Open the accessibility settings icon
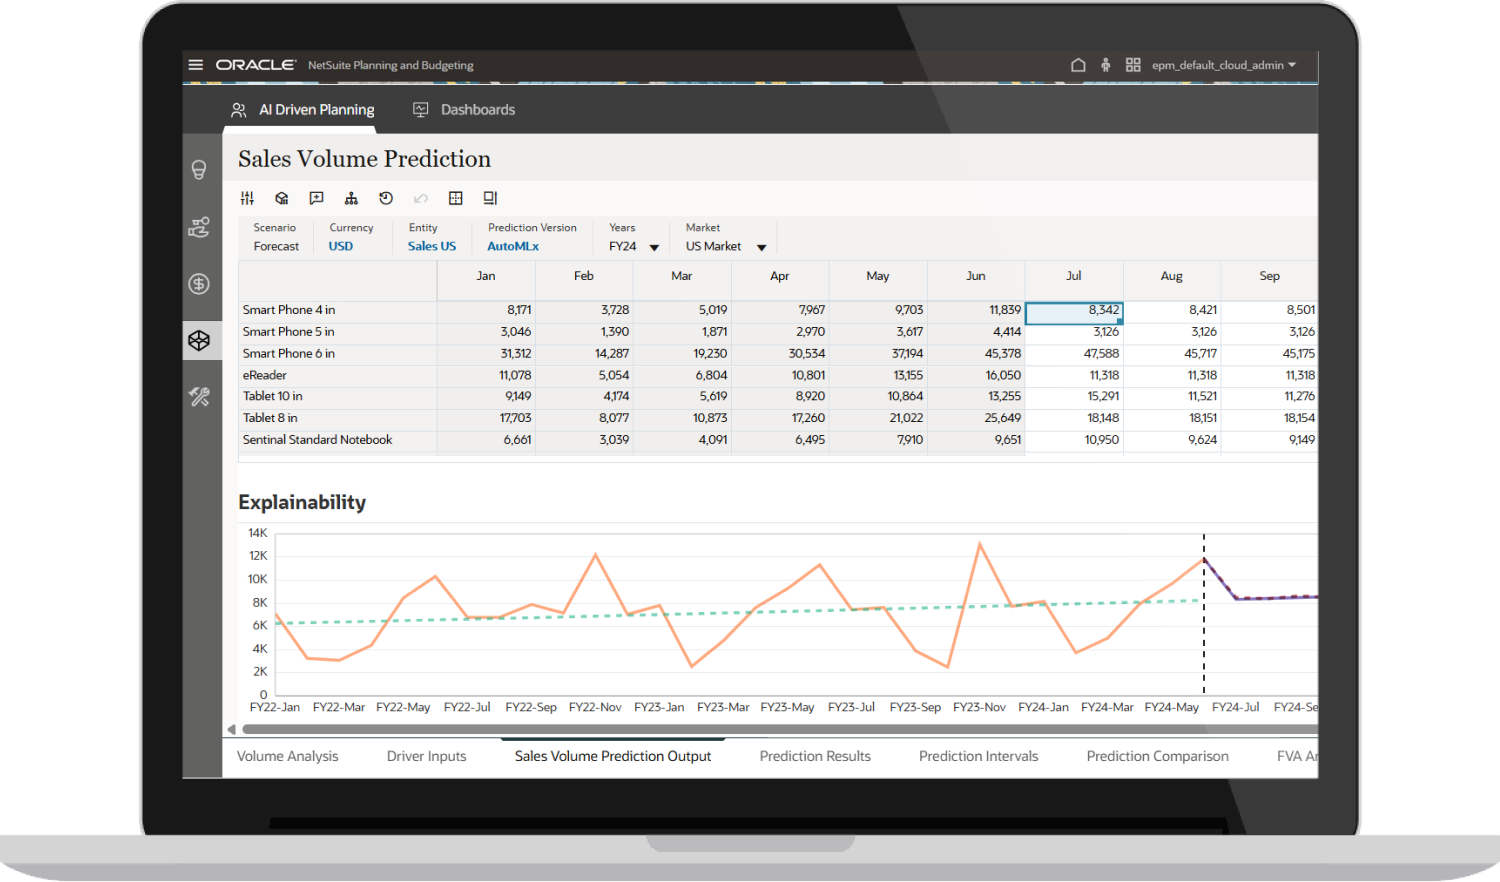Screen dimensions: 1500x882 click(1105, 65)
